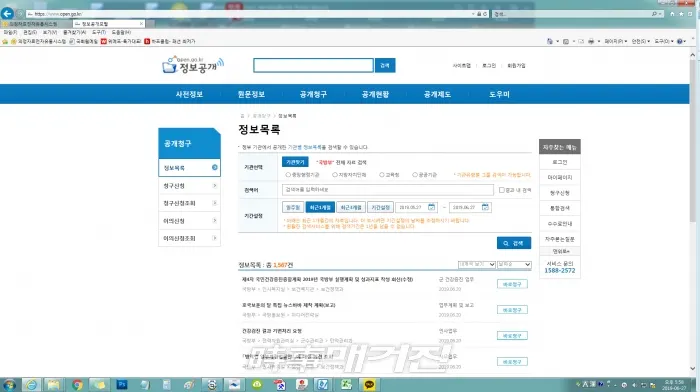This screenshot has width=700, height=392.
Task: Open the 원문정보 navigation menu
Action: tap(251, 94)
